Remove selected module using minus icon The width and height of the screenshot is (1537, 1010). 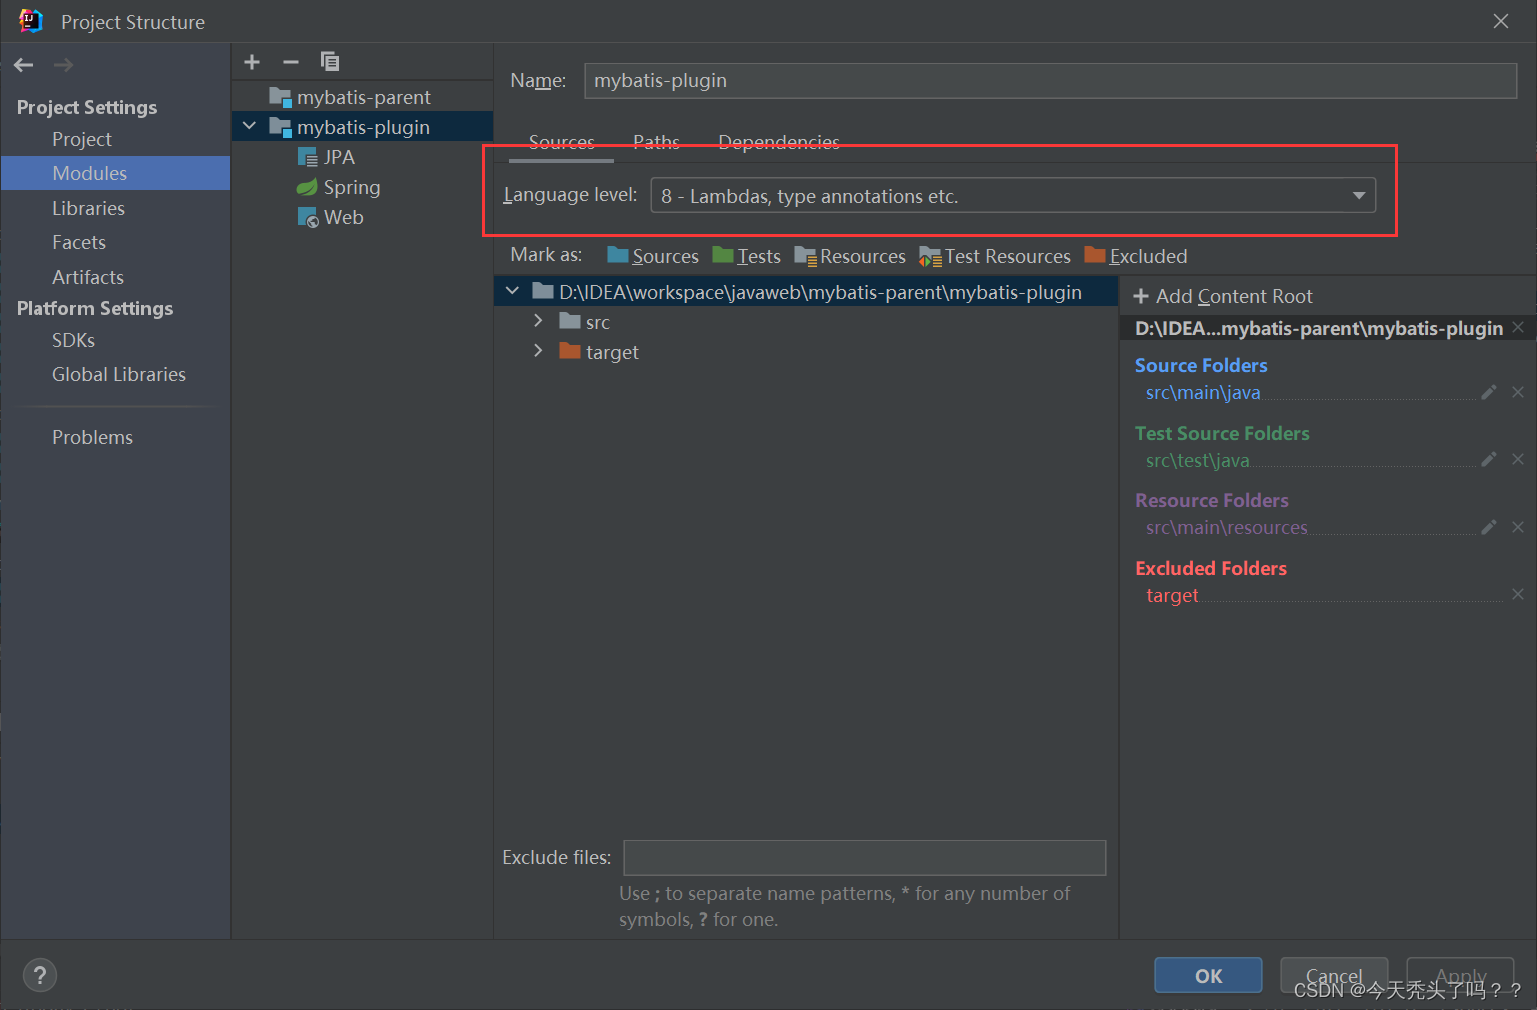(291, 61)
